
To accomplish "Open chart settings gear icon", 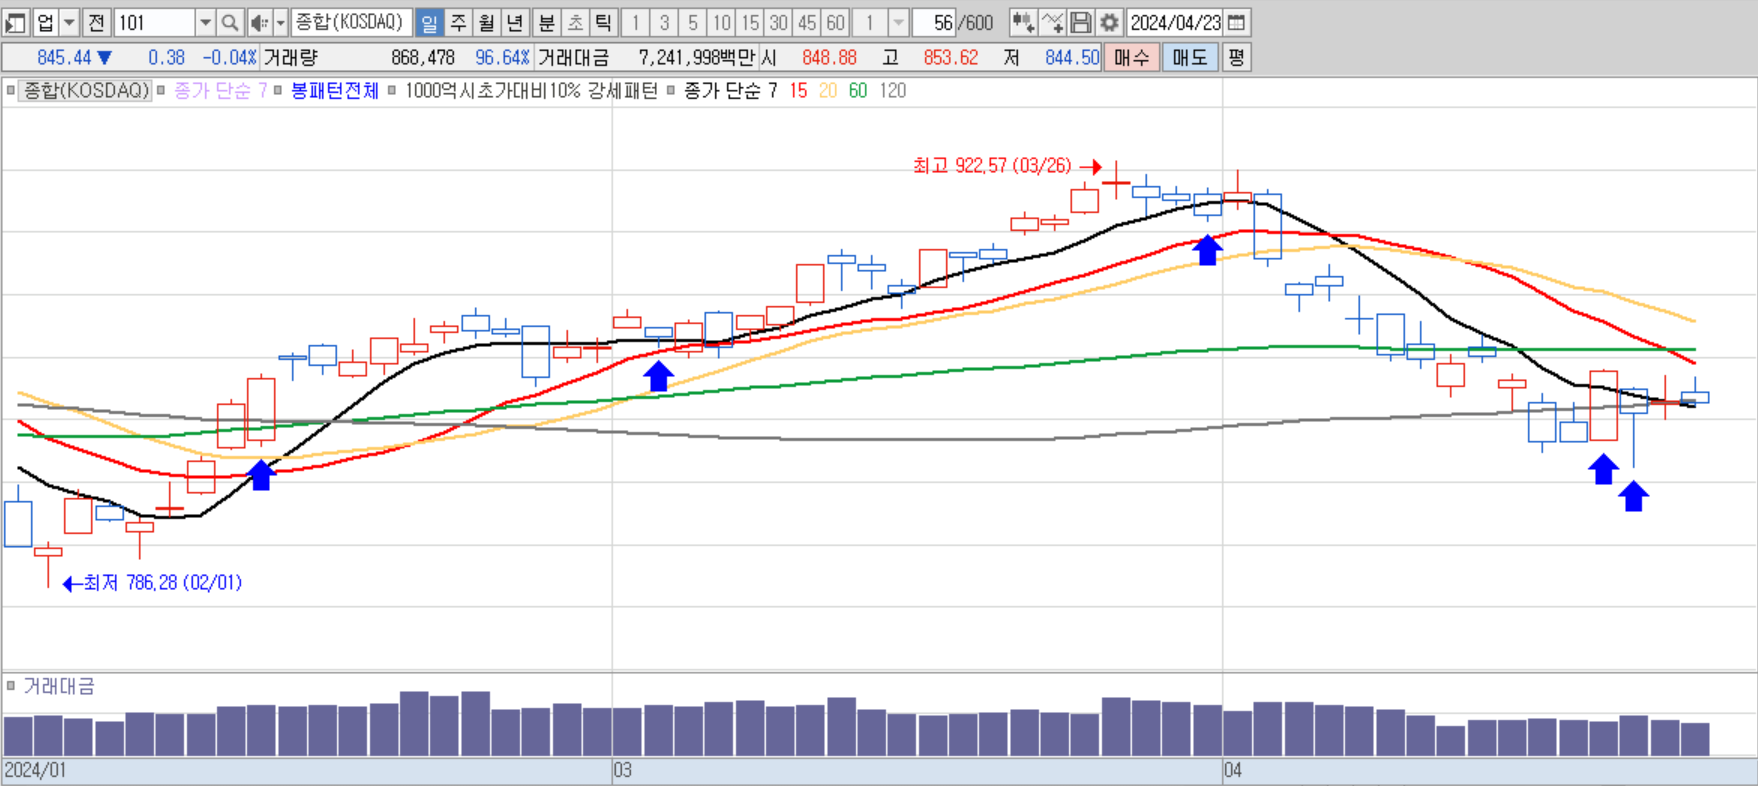I will [x=1109, y=22].
